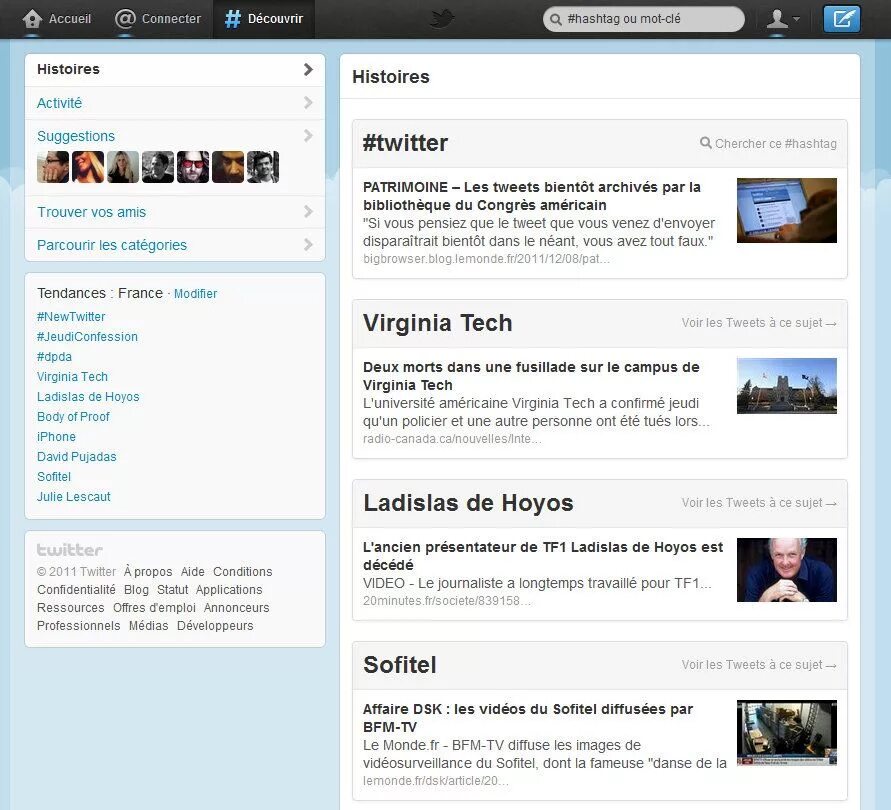The image size is (891, 810).
Task: Select the Histoires sidebar tab
Action: (x=175, y=69)
